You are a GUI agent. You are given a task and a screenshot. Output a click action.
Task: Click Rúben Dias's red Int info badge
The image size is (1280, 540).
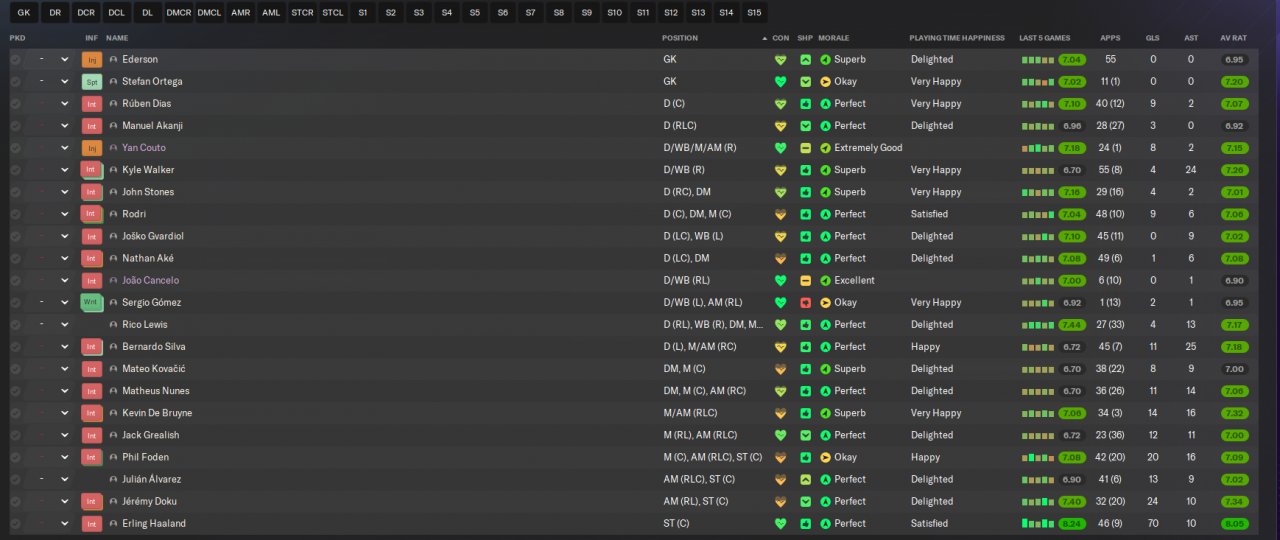pyautogui.click(x=92, y=104)
